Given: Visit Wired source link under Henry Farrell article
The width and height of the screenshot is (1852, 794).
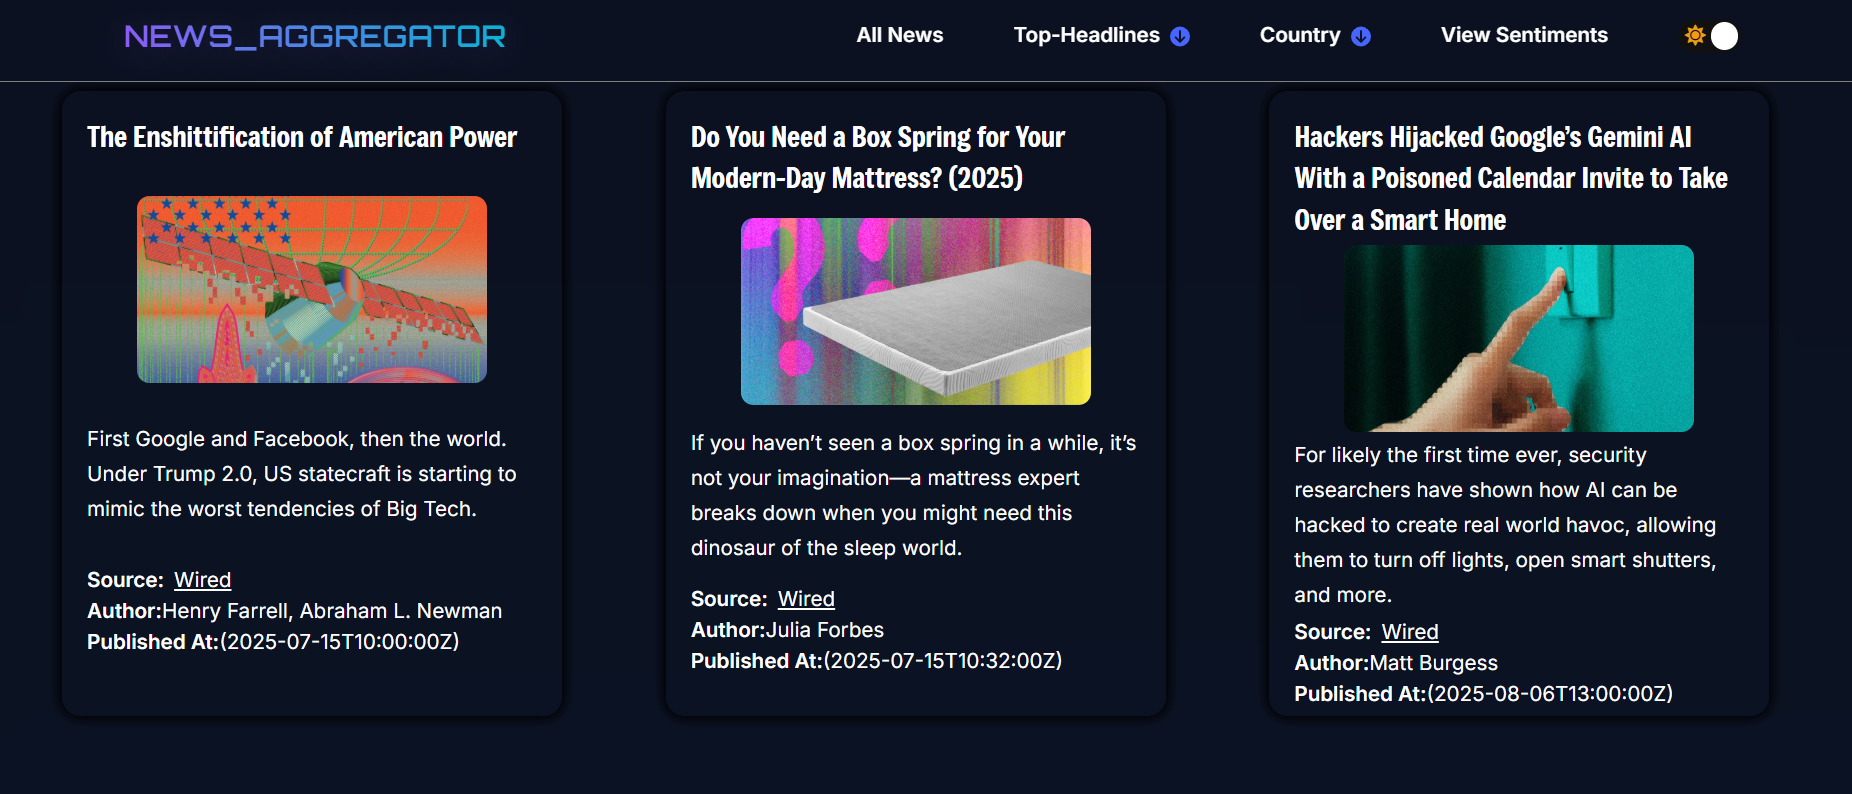Looking at the screenshot, I should (x=203, y=580).
